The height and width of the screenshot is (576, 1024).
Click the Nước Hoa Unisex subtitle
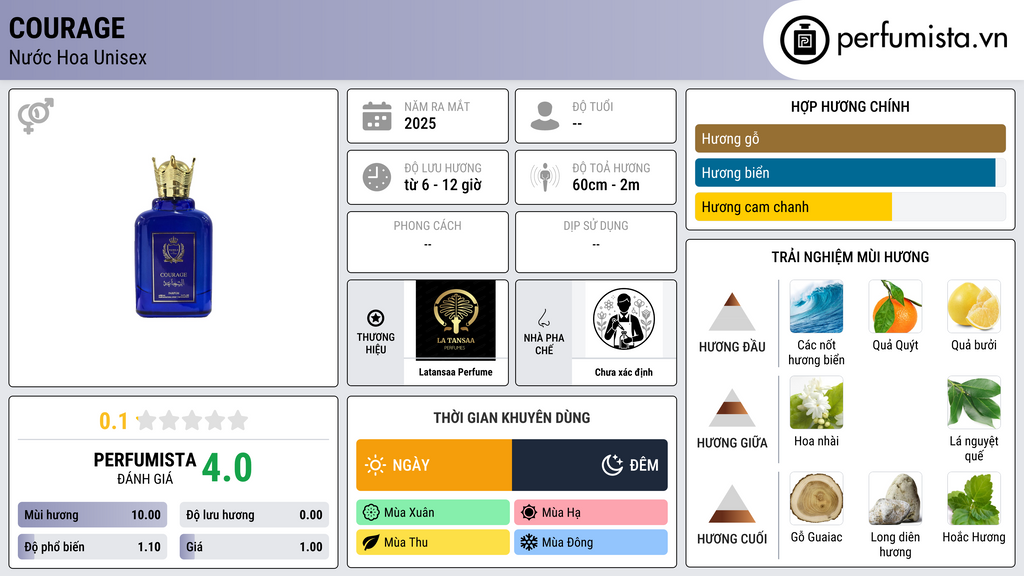[x=78, y=57]
